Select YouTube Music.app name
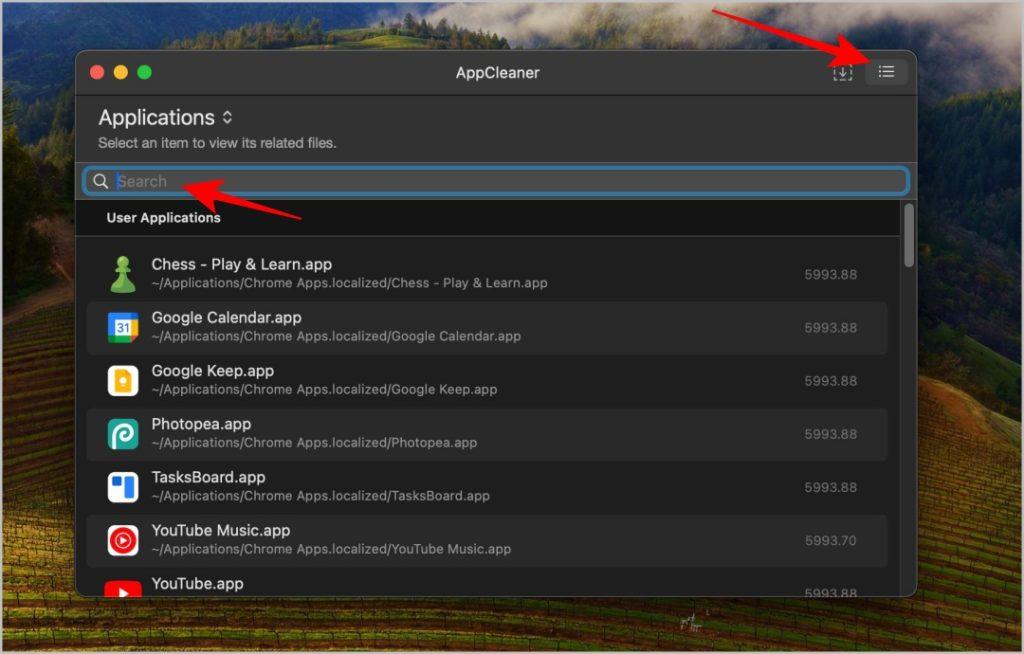Viewport: 1024px width, 654px height. (221, 531)
